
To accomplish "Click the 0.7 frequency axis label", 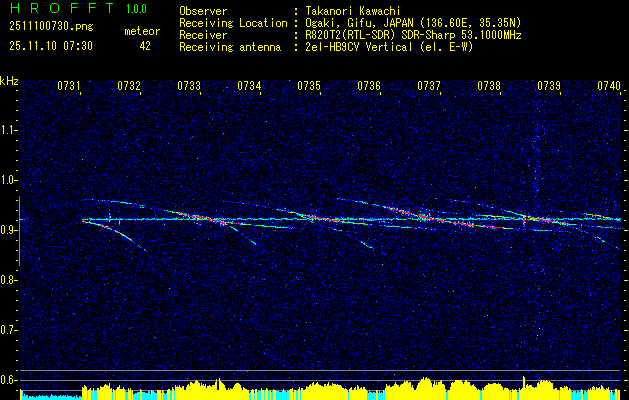I will click(8, 330).
